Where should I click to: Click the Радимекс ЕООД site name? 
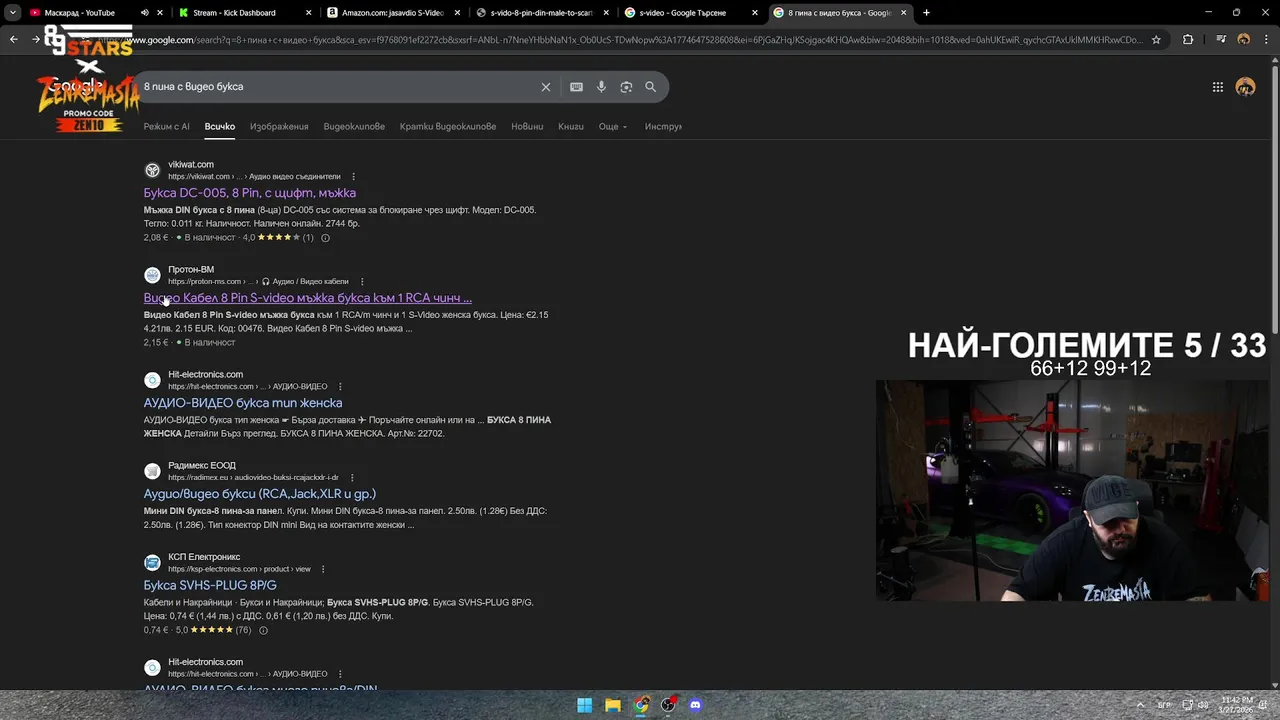202,466
